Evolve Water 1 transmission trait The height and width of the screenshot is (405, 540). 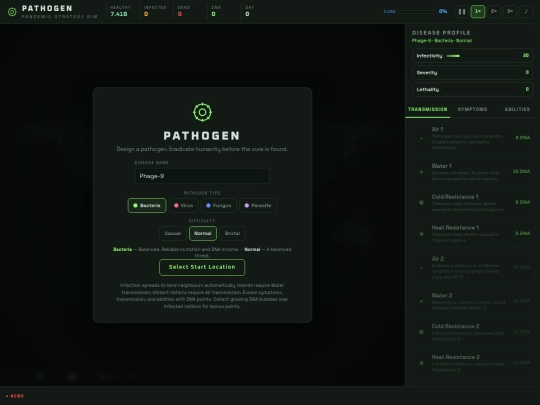(x=472, y=172)
